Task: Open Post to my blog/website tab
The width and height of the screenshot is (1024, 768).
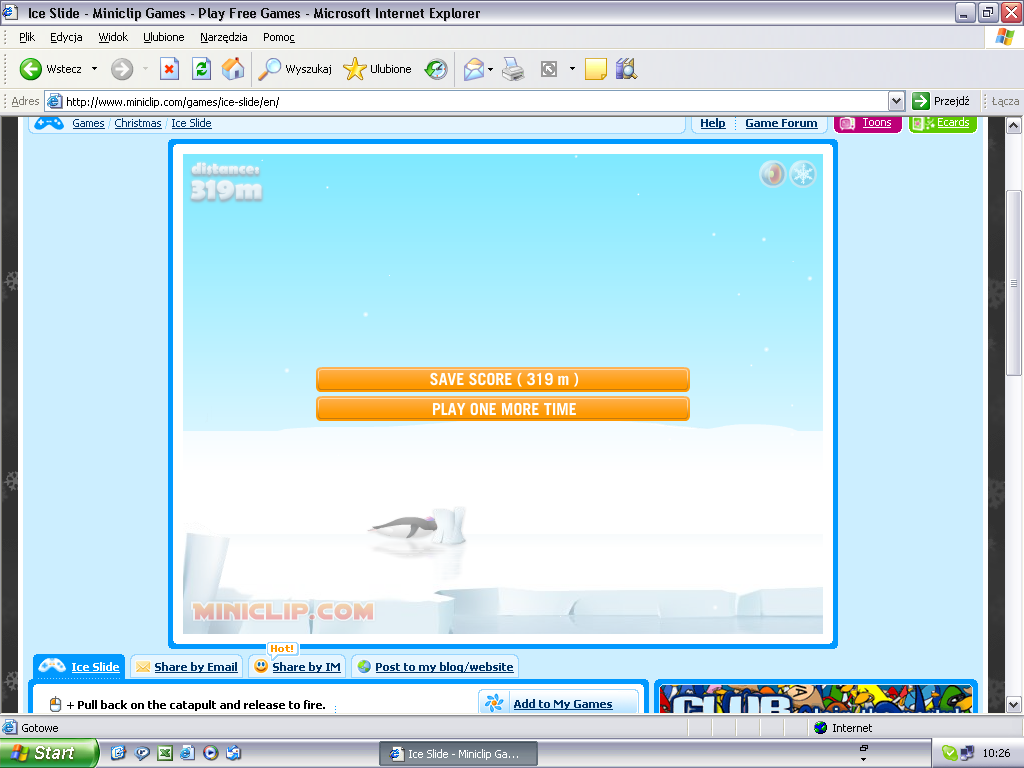Action: (435, 667)
